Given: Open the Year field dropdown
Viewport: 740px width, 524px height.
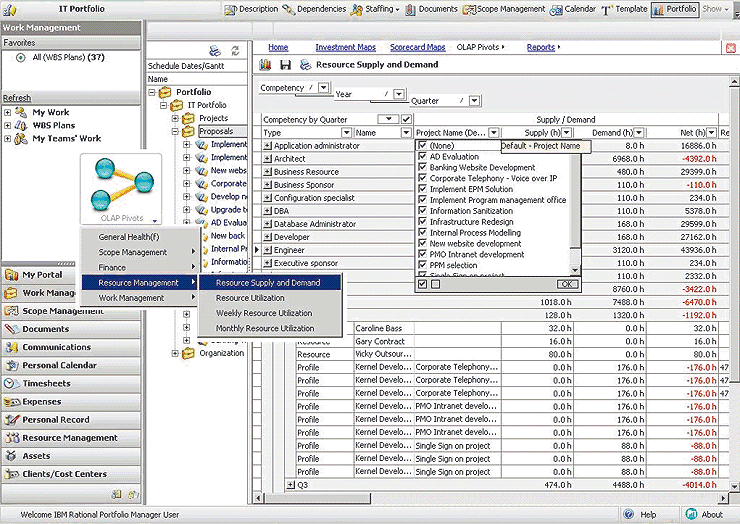Looking at the screenshot, I should (x=399, y=94).
